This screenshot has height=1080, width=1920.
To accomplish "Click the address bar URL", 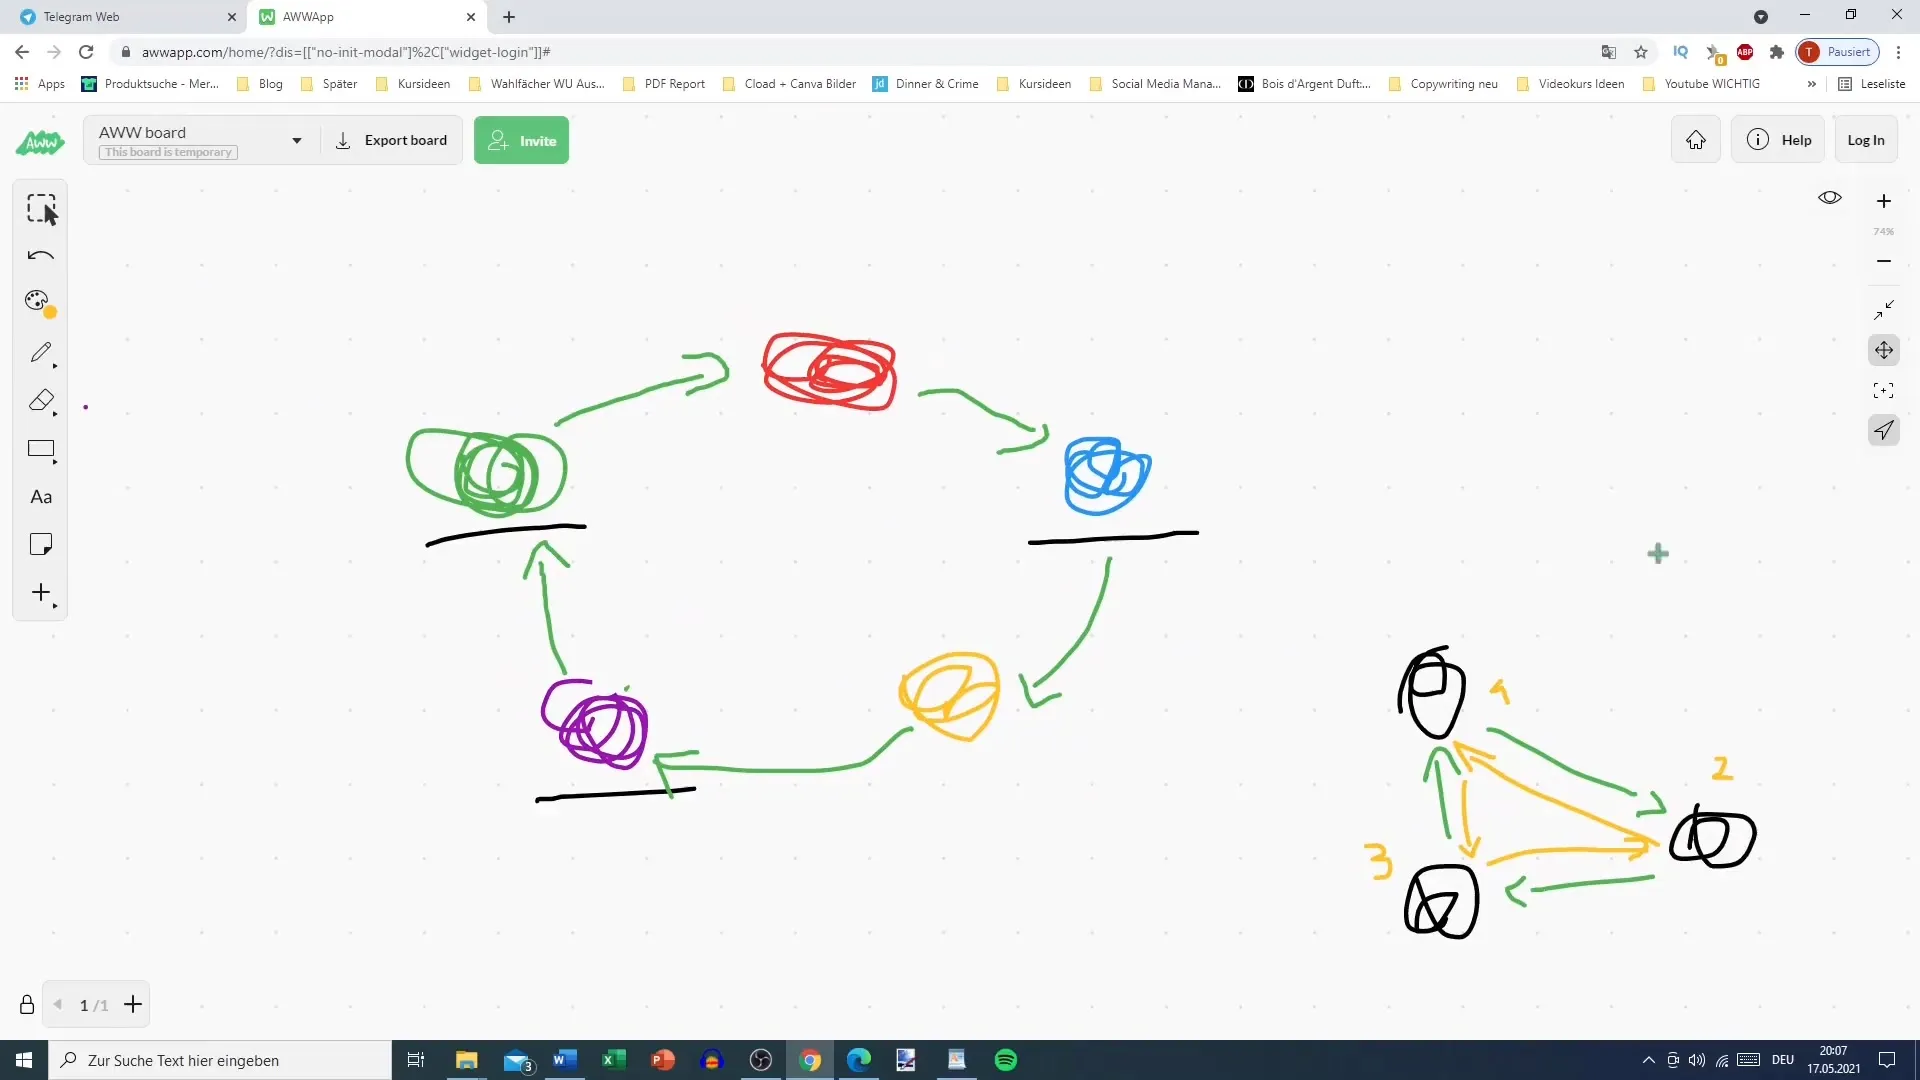I will (345, 52).
